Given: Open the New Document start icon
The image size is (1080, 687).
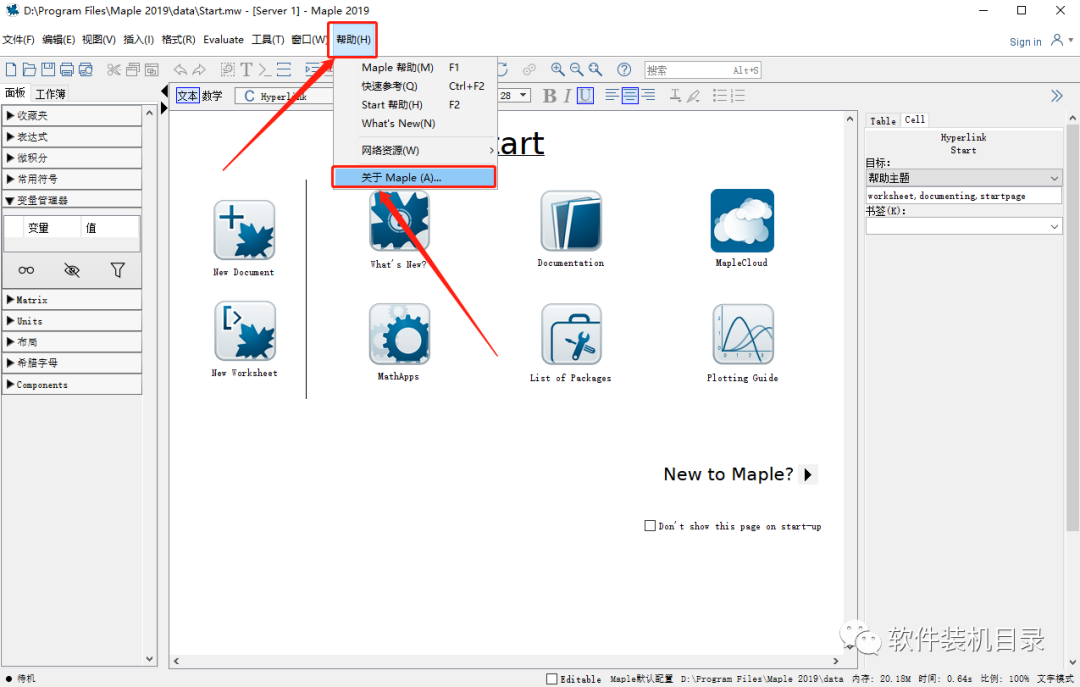Looking at the screenshot, I should [x=244, y=230].
